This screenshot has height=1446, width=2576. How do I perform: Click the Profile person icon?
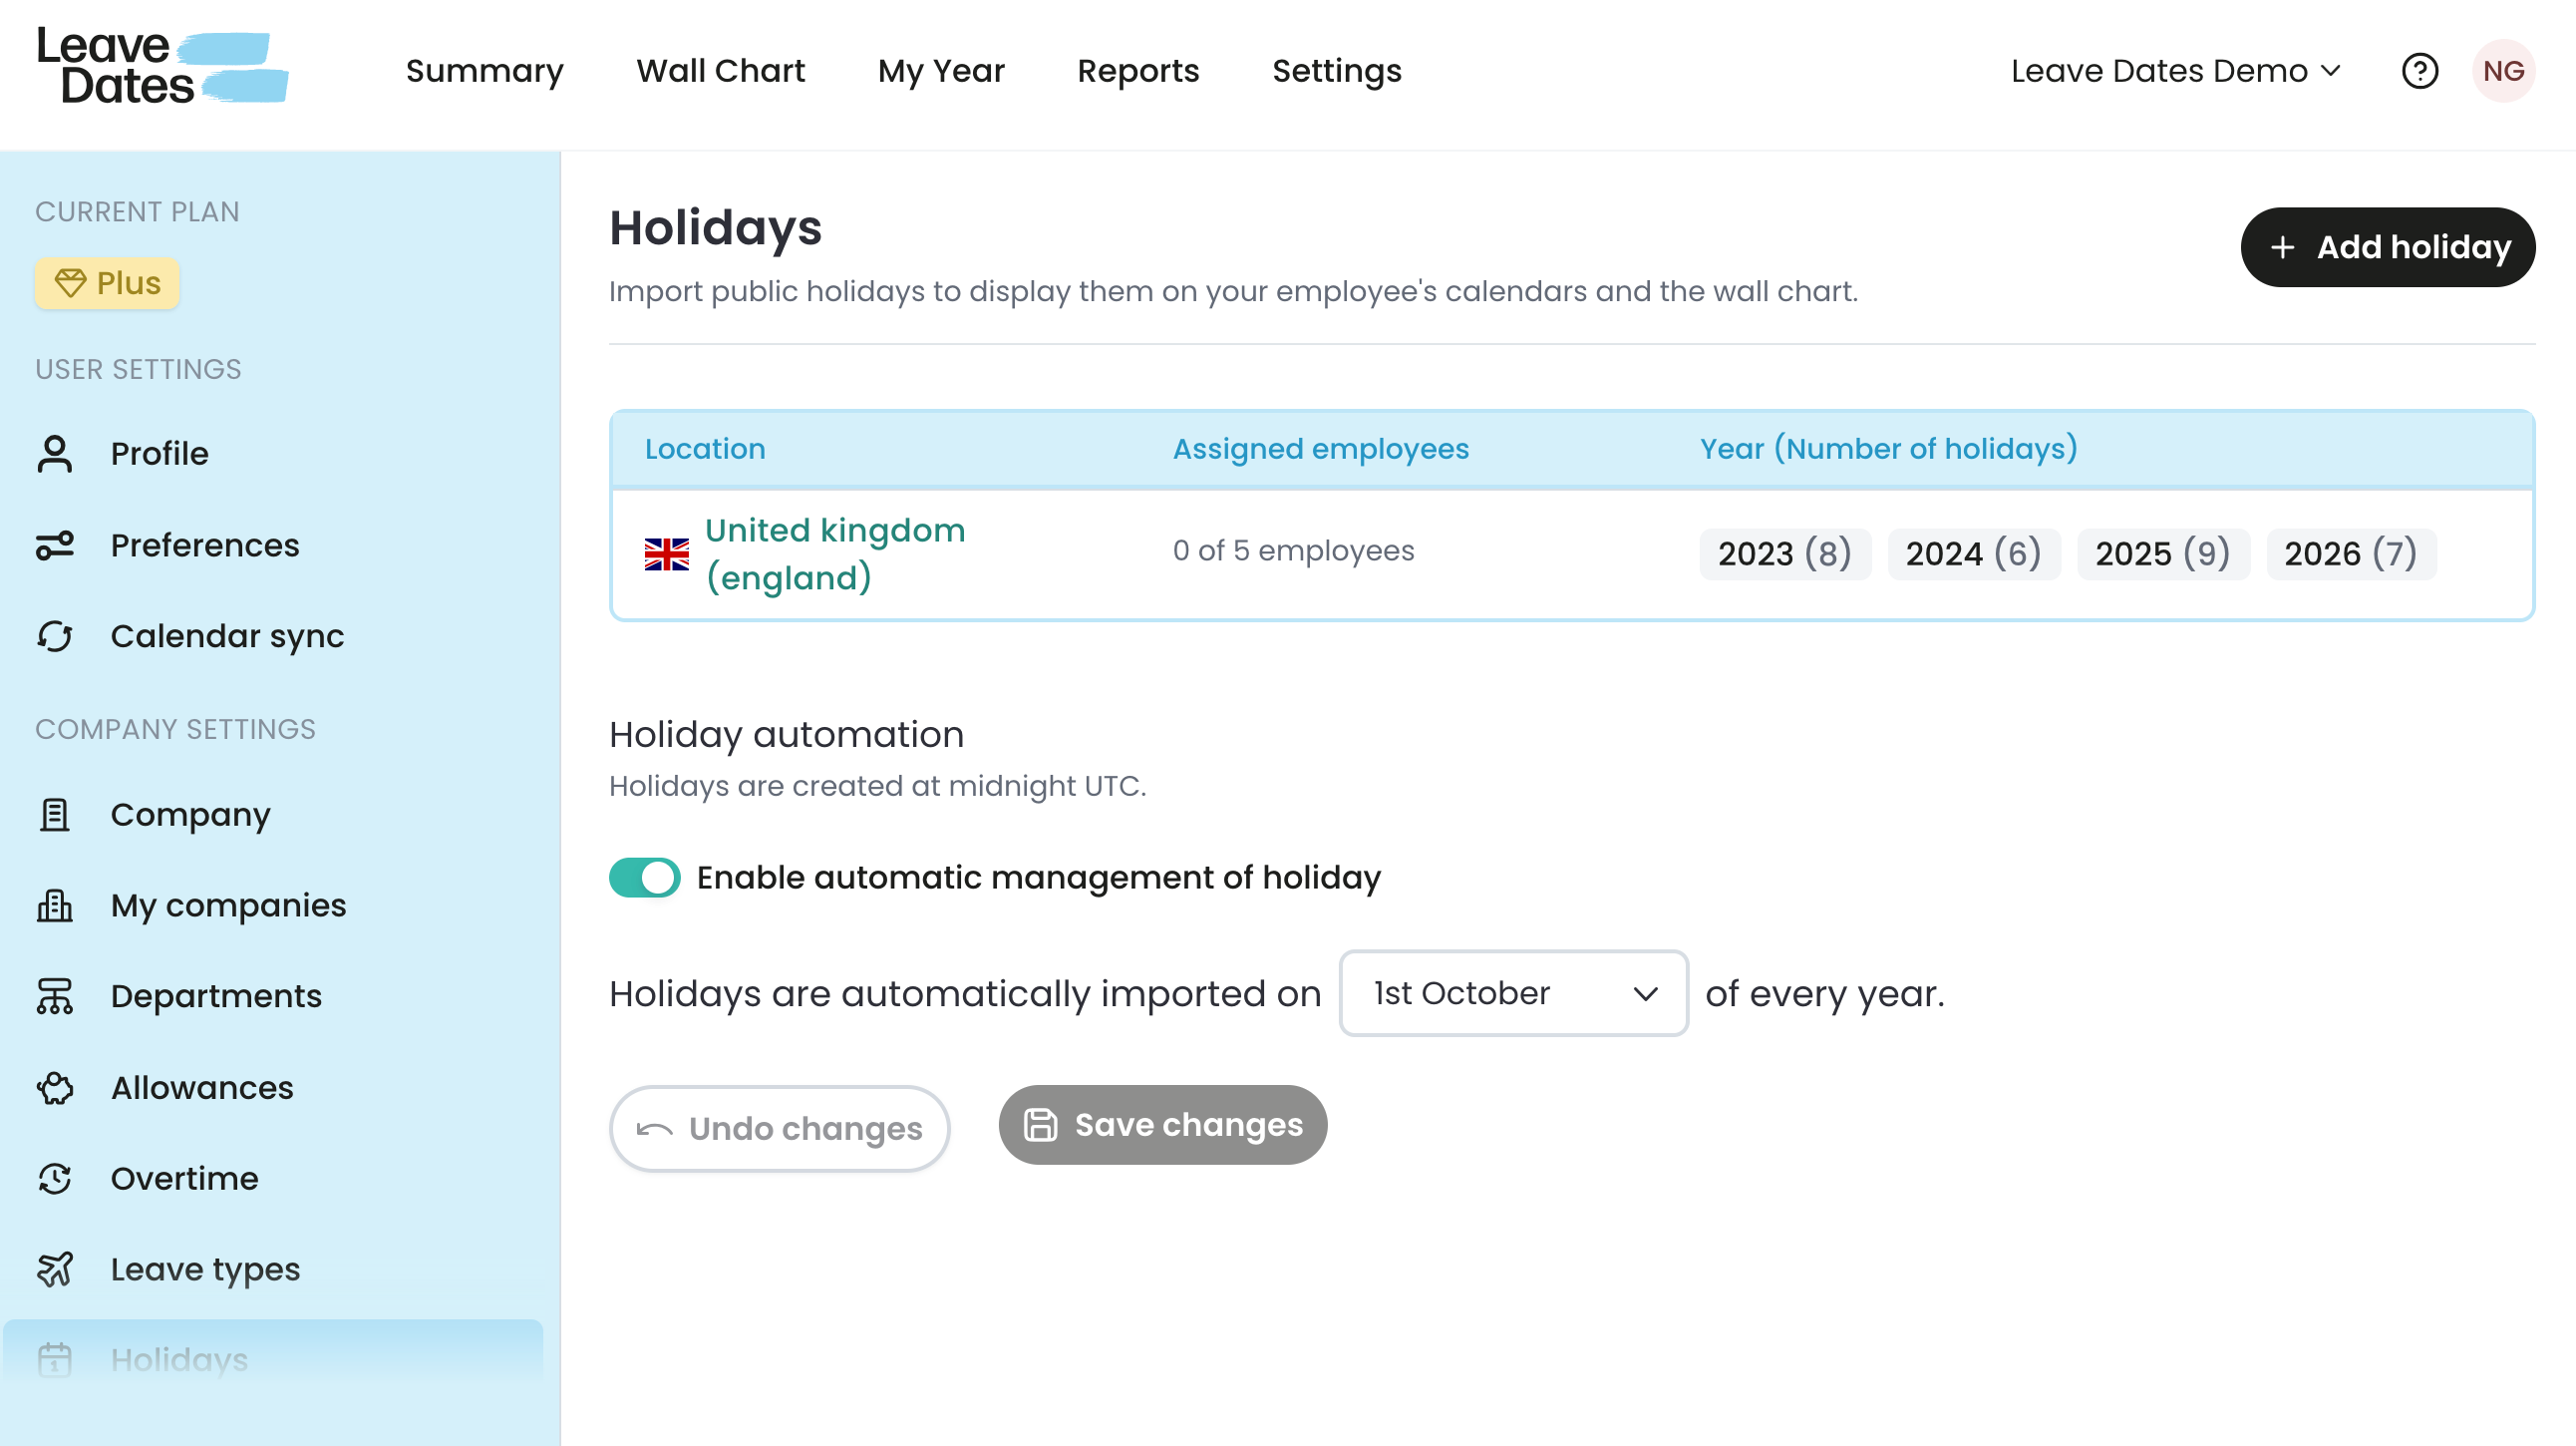point(55,453)
